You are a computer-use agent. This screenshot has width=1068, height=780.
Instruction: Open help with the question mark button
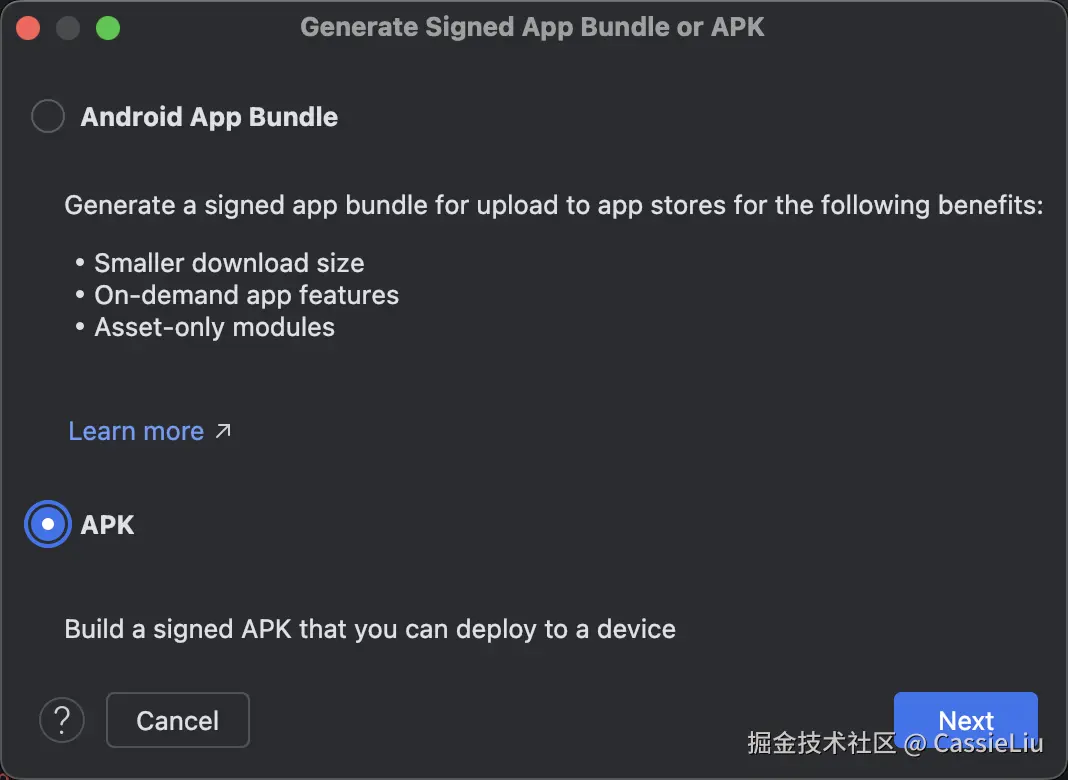[62, 720]
